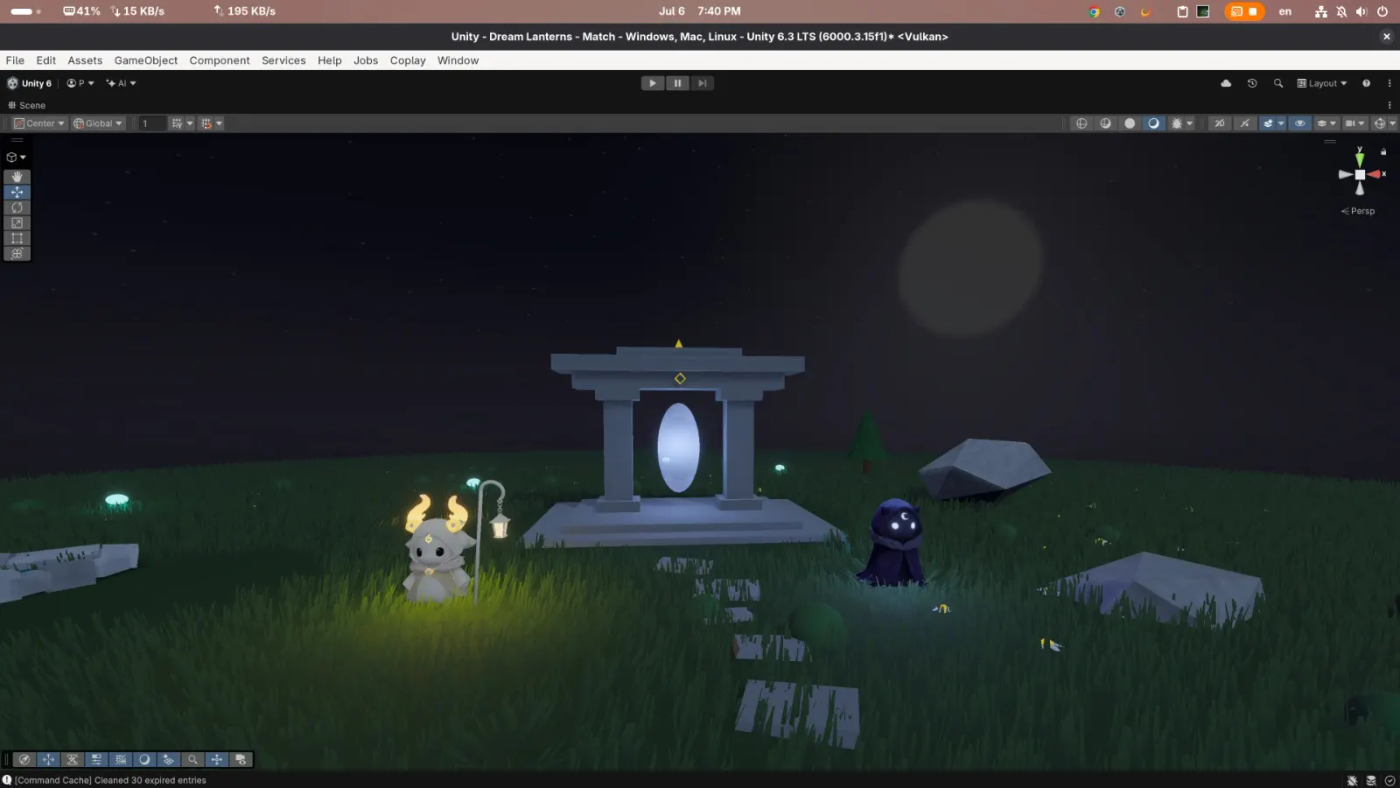This screenshot has height=788, width=1400.
Task: Open the scene camera settings dropdown
Action: pos(1355,123)
